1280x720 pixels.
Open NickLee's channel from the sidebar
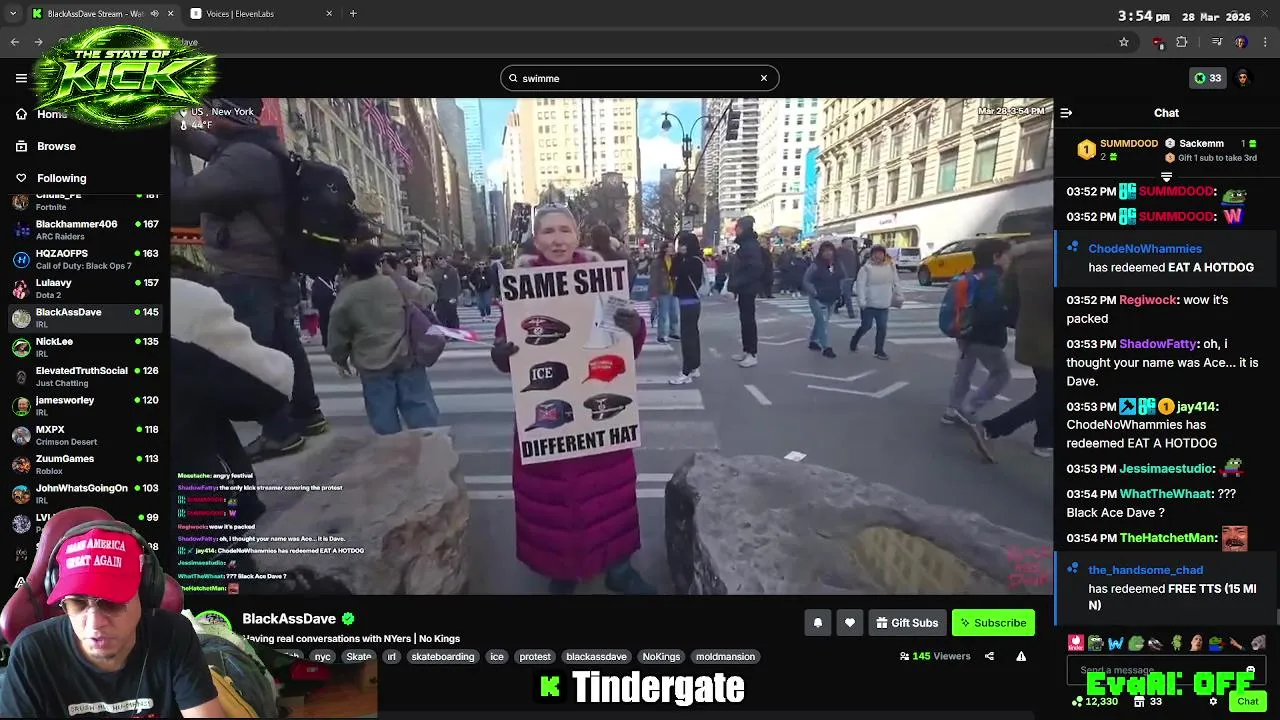tap(85, 347)
